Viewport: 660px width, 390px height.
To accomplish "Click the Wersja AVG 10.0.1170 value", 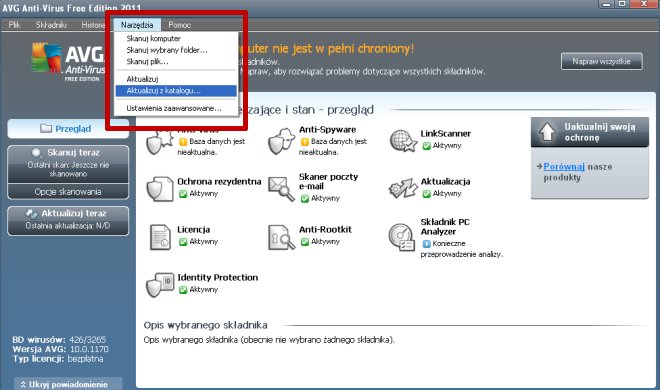I will pyautogui.click(x=89, y=349).
